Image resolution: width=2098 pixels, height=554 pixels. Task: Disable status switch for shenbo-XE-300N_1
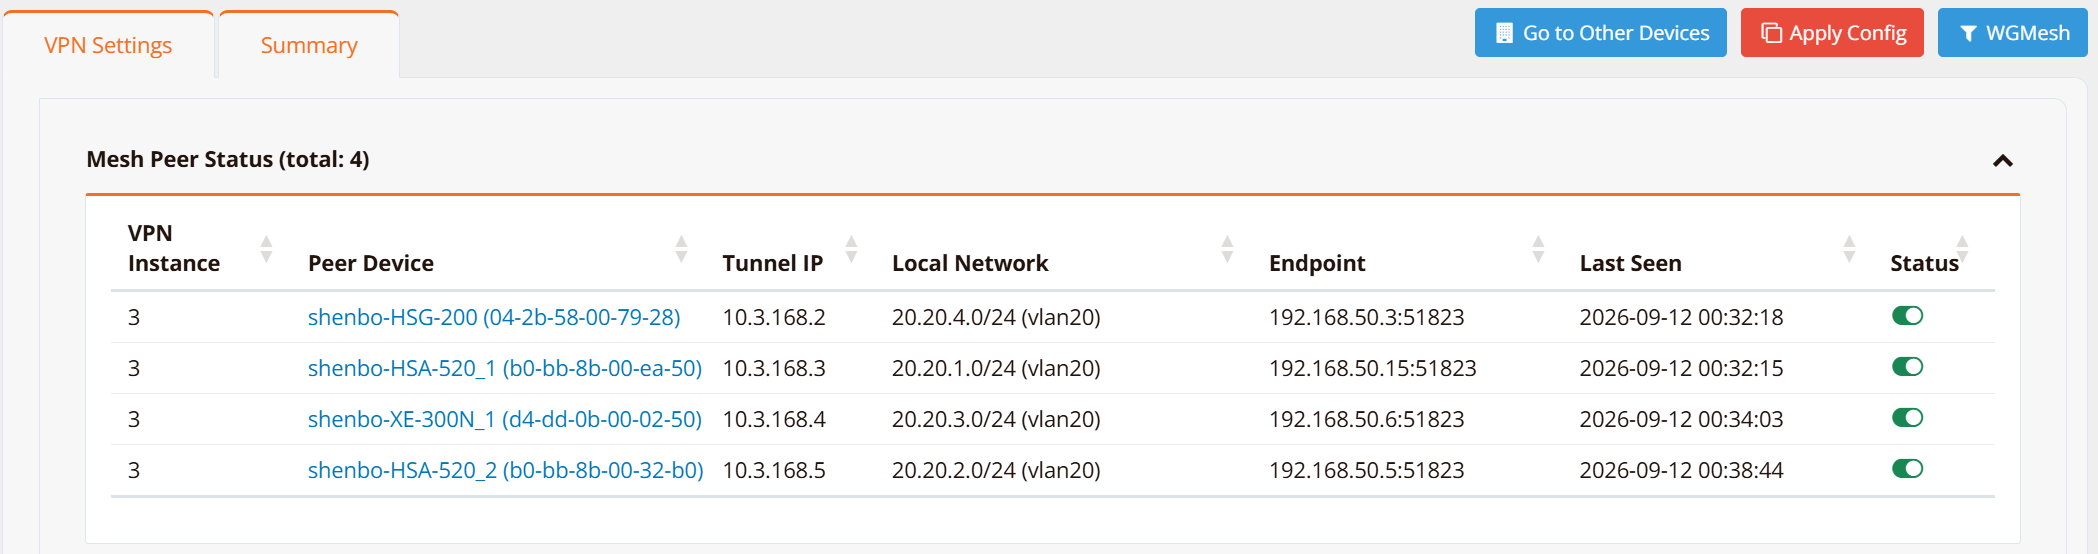tap(1907, 418)
